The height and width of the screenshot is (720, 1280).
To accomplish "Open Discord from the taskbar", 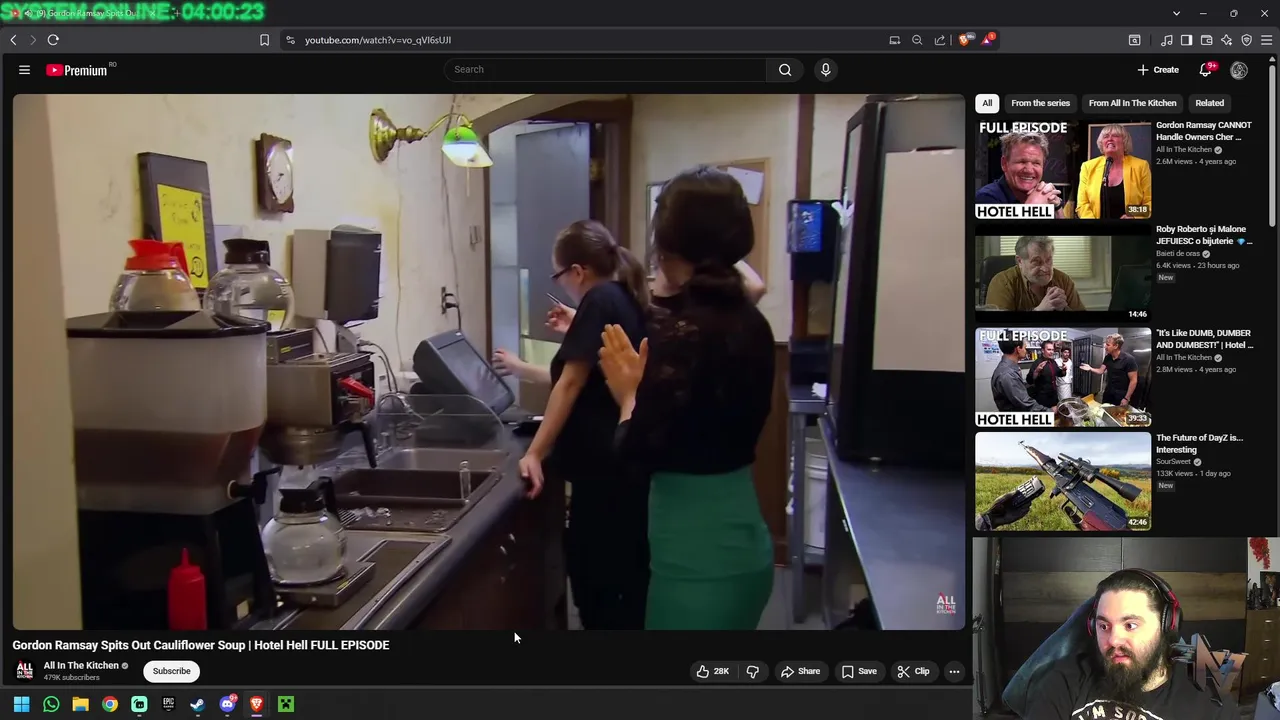I will coord(227,704).
